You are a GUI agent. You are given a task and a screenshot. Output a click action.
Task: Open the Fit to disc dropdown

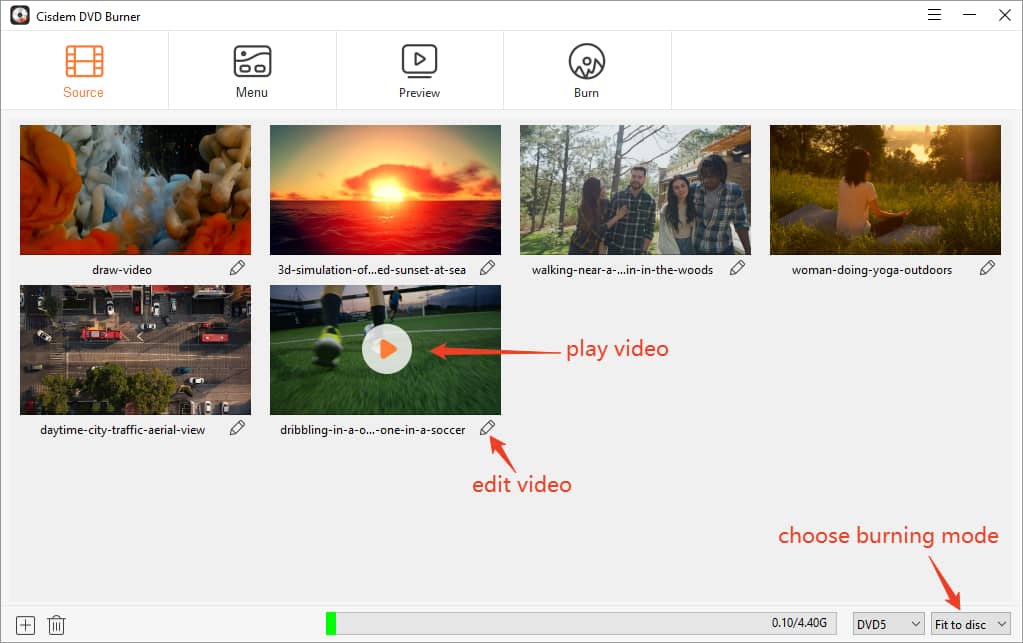coord(971,624)
